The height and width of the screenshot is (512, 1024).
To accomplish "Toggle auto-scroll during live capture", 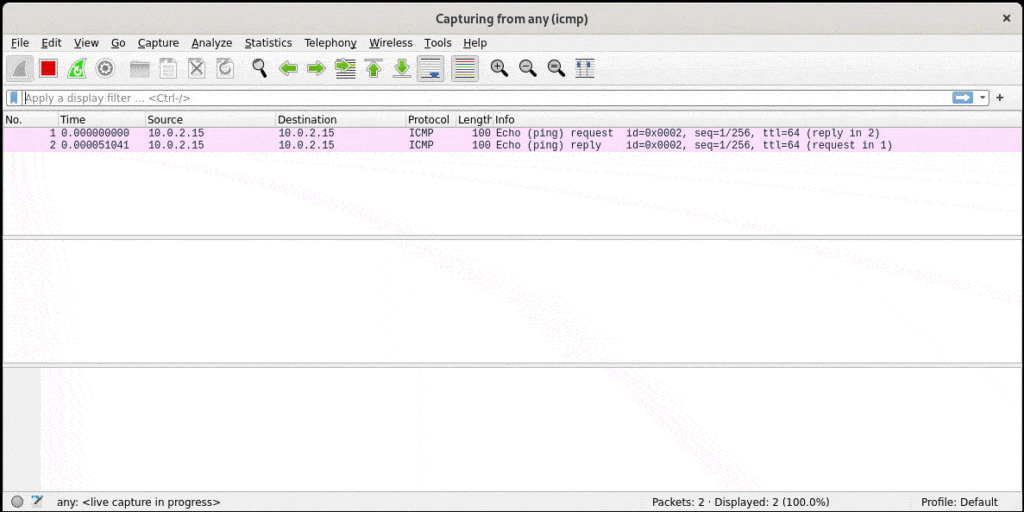I will click(430, 69).
